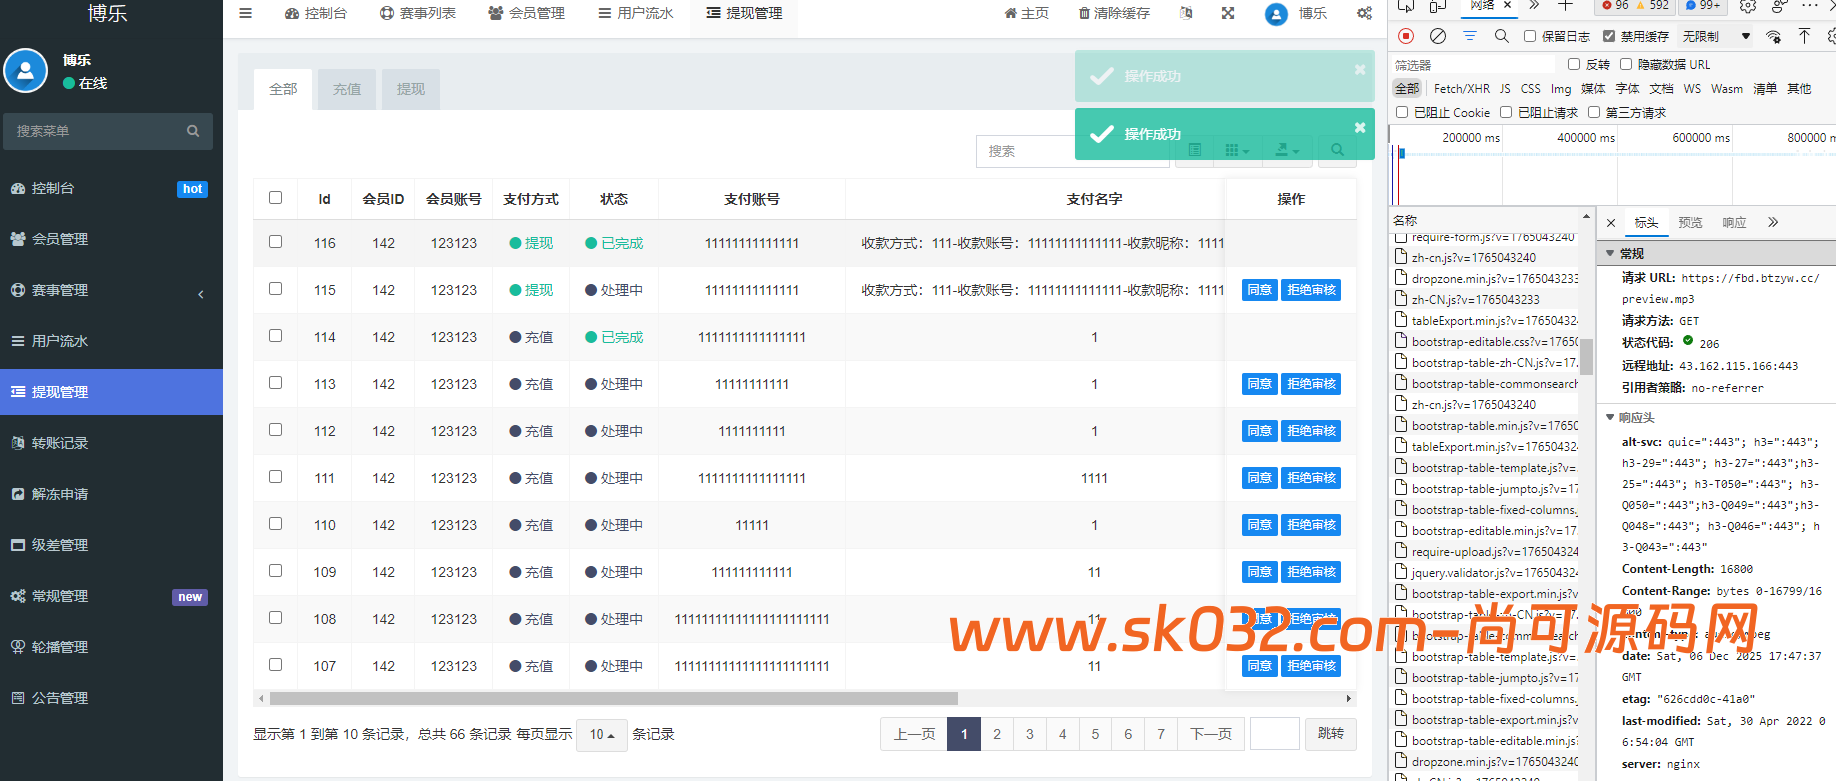Click the 清除缓存 trash icon

point(1114,13)
